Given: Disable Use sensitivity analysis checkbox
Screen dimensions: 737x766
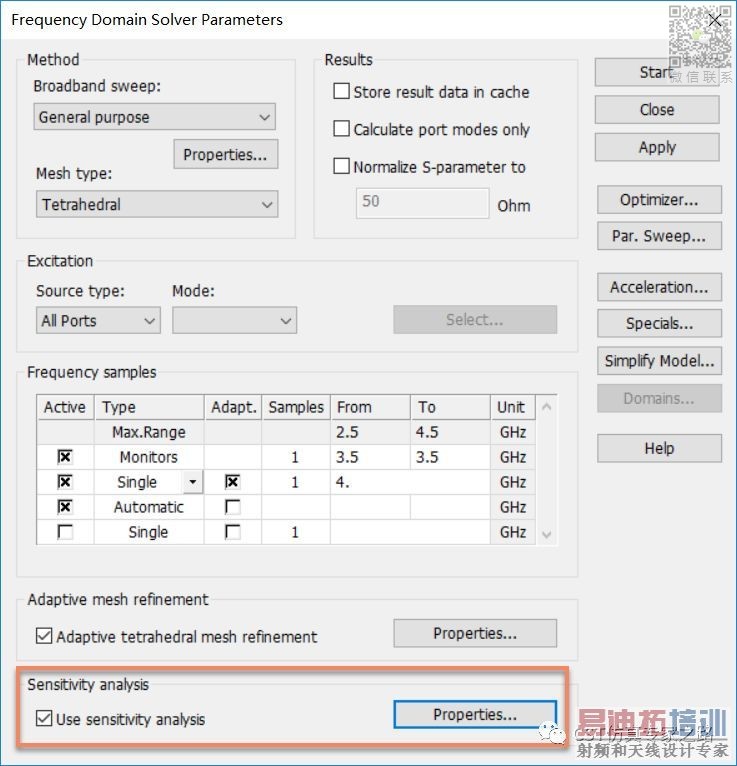Looking at the screenshot, I should click(44, 719).
